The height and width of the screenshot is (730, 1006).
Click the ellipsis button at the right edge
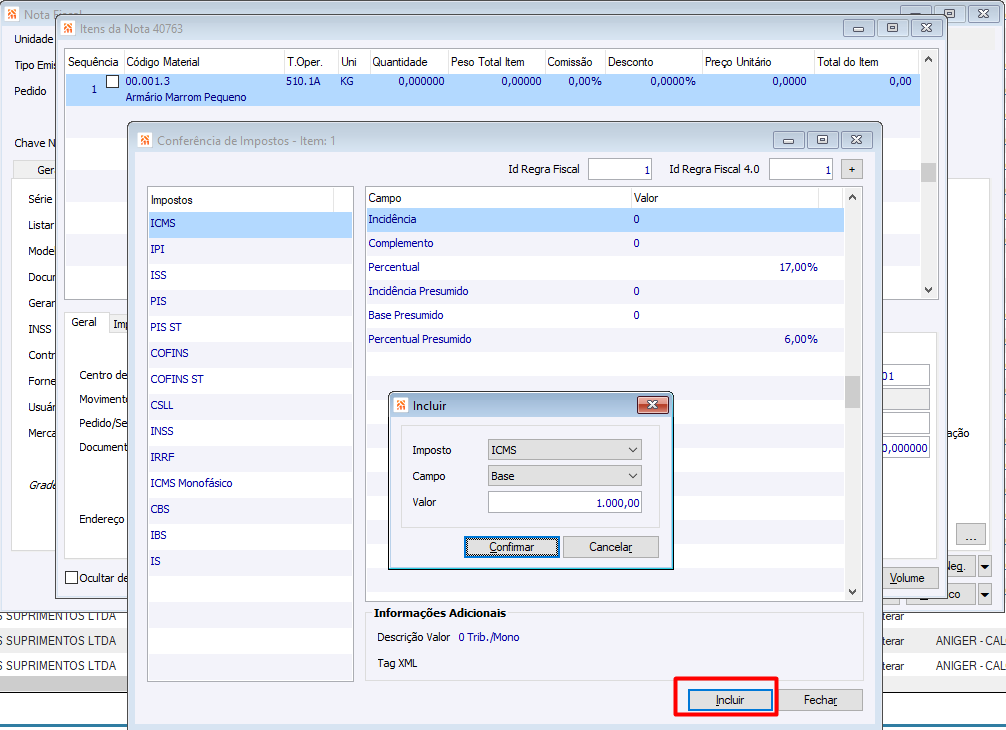(971, 534)
